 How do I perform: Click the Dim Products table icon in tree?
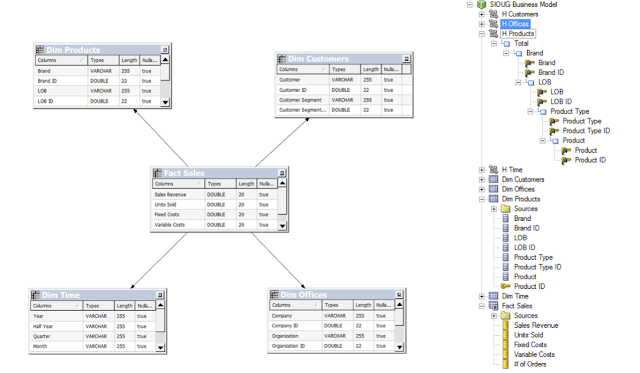click(493, 199)
